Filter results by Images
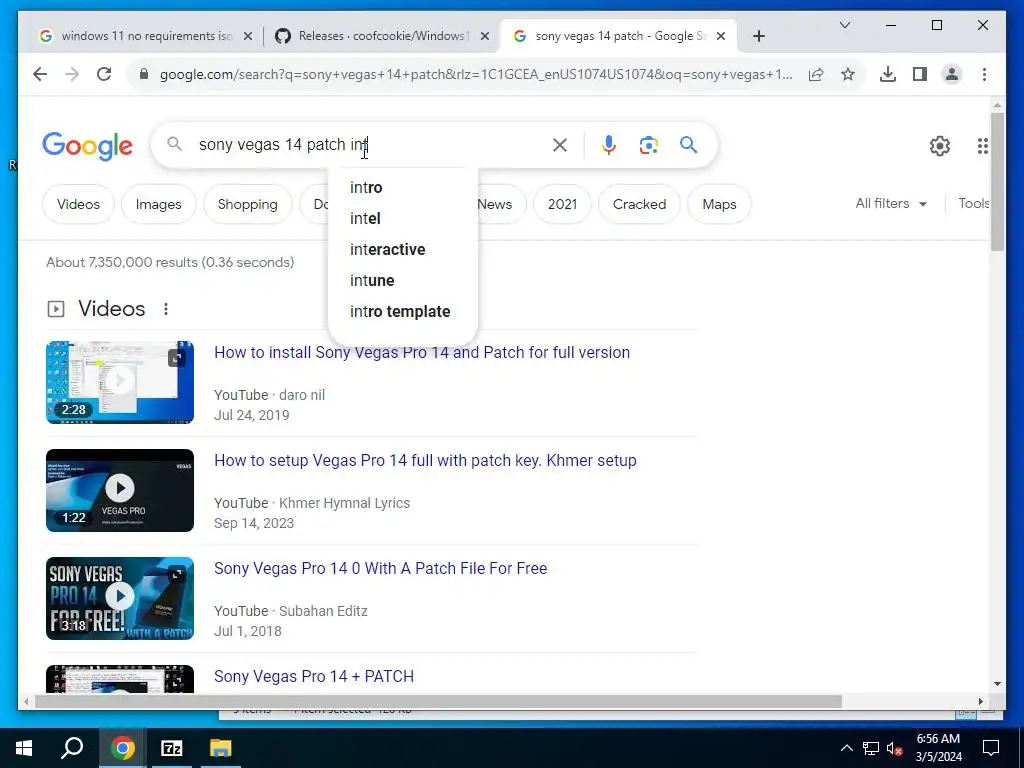The image size is (1024, 768). tap(158, 204)
